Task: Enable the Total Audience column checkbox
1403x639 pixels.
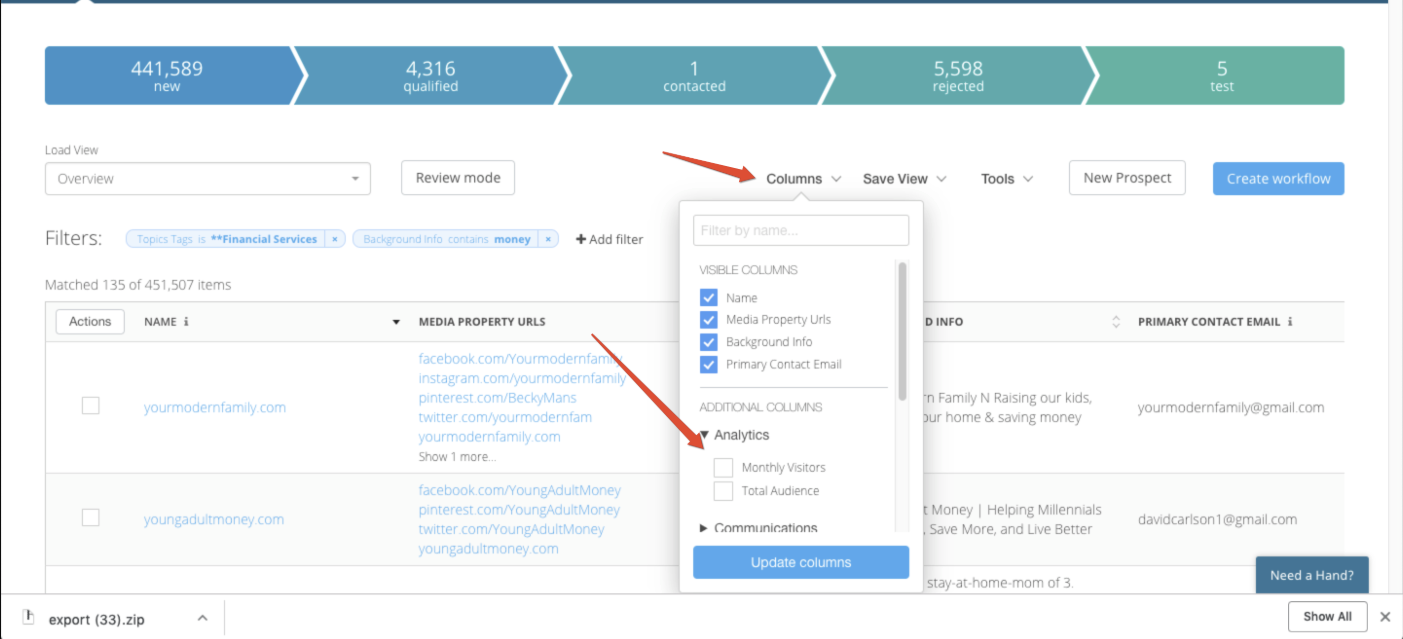Action: (723, 491)
